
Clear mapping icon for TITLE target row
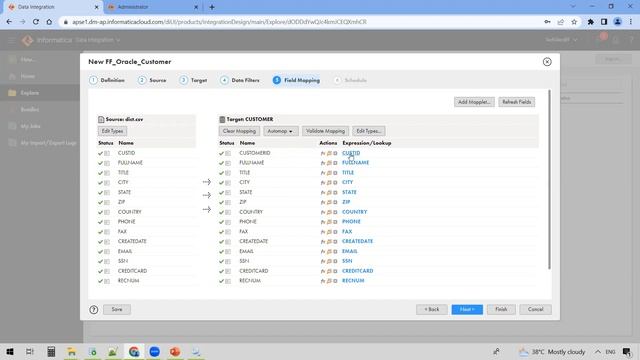[335, 173]
